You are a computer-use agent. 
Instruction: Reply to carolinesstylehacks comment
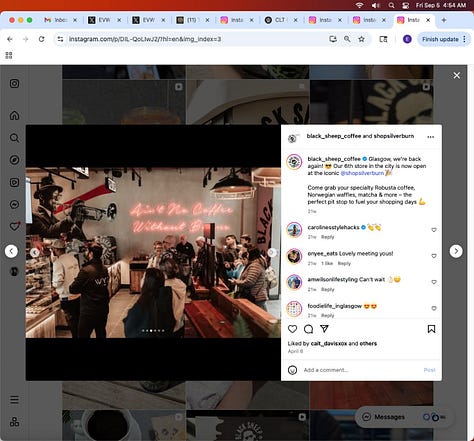pos(327,237)
